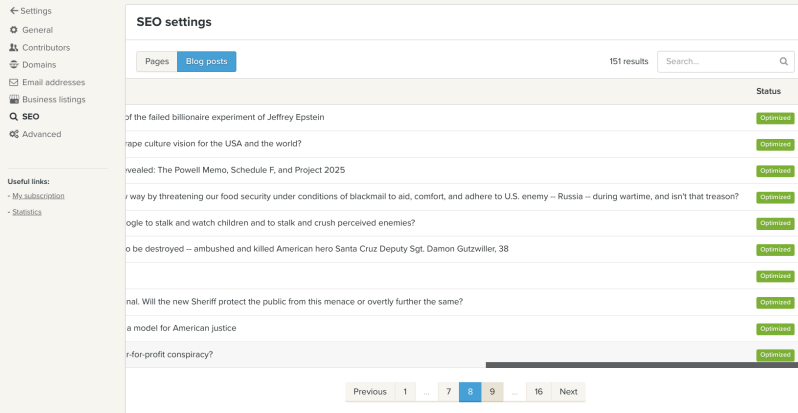Open the My subscription link
Viewport: 798px width, 413px height.
(x=38, y=196)
